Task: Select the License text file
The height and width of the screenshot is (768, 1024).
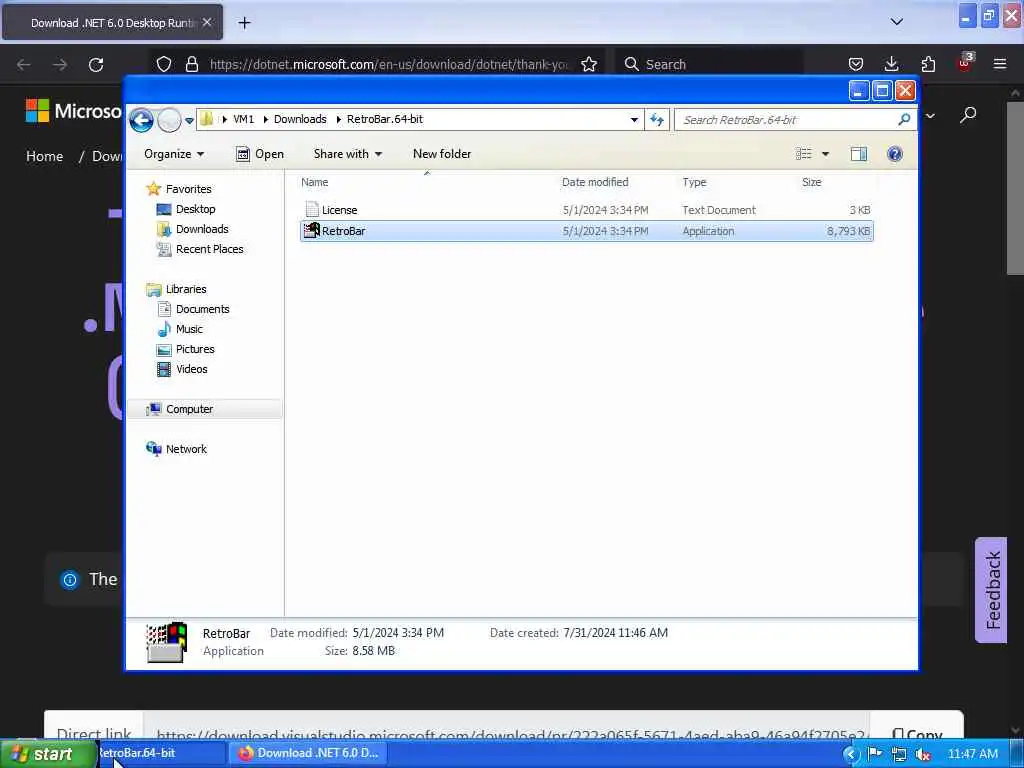Action: point(586,210)
